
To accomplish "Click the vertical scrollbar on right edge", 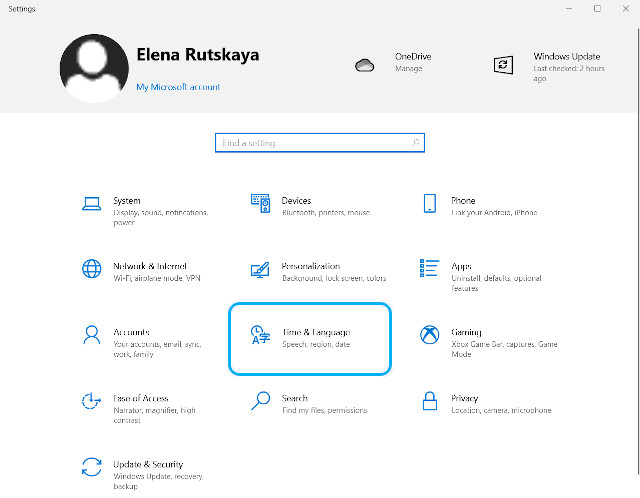I will (638, 251).
